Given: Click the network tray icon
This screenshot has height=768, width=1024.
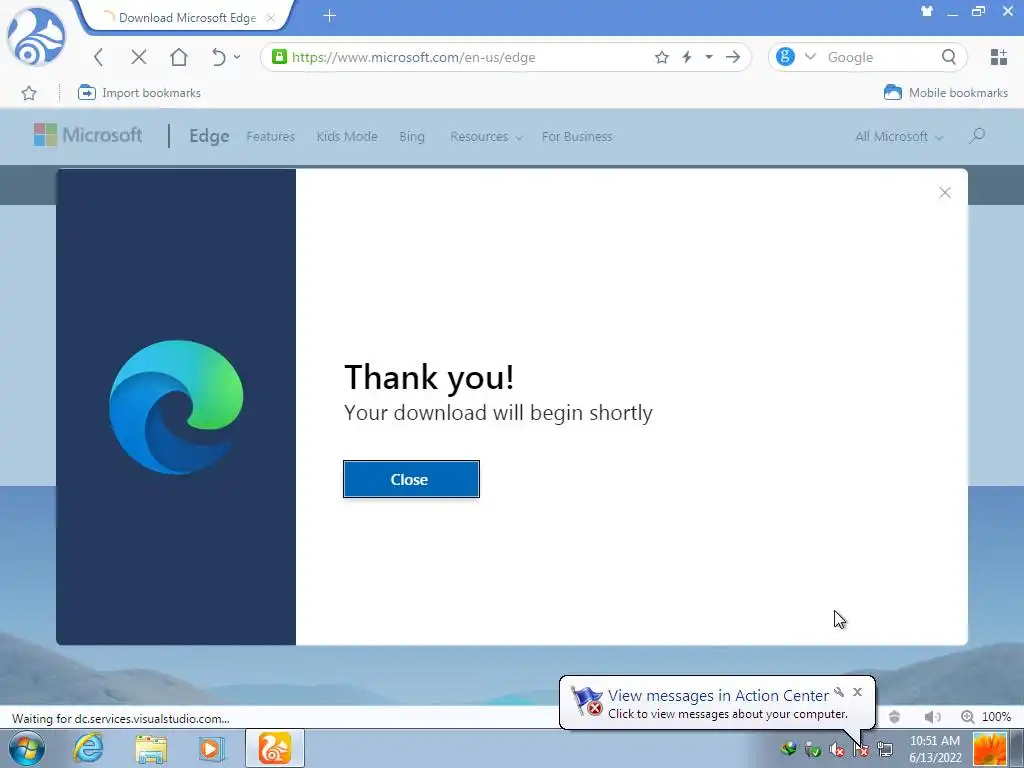Looking at the screenshot, I should [886, 749].
